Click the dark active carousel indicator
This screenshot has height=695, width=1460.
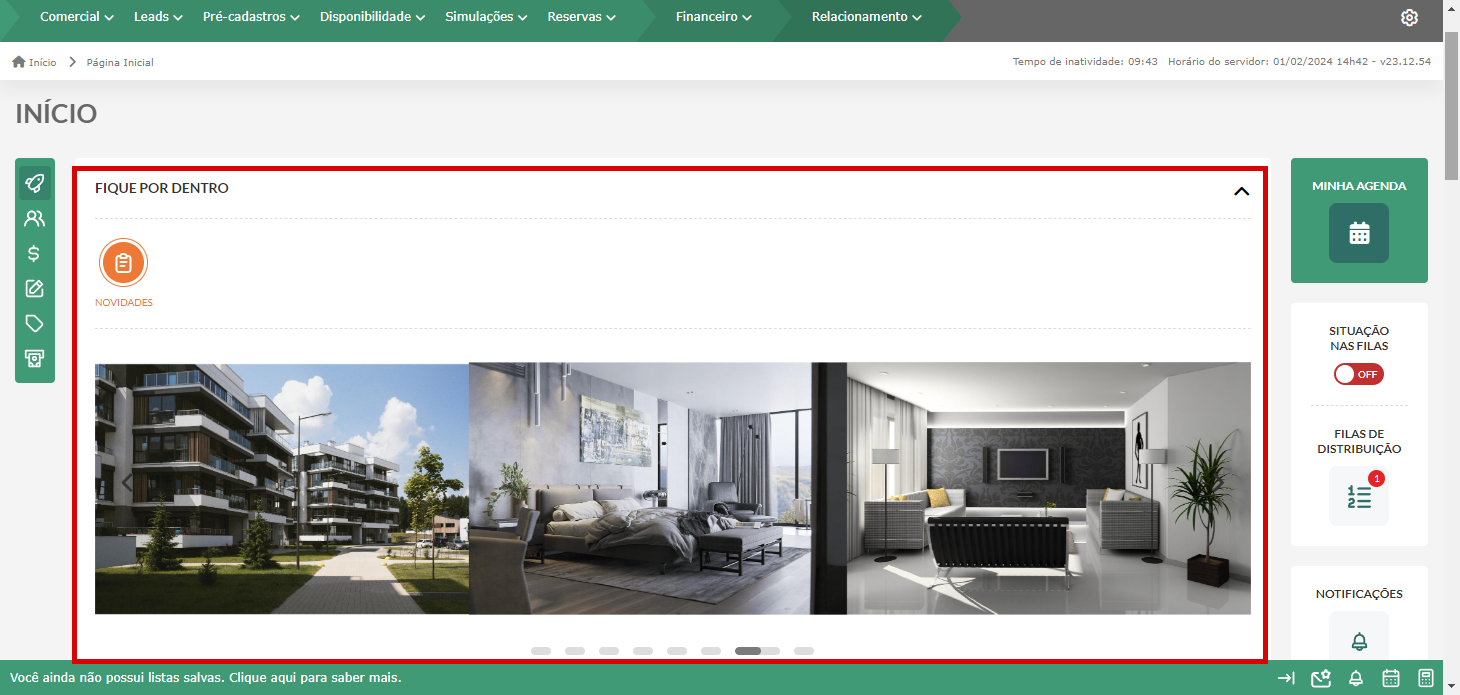point(748,651)
